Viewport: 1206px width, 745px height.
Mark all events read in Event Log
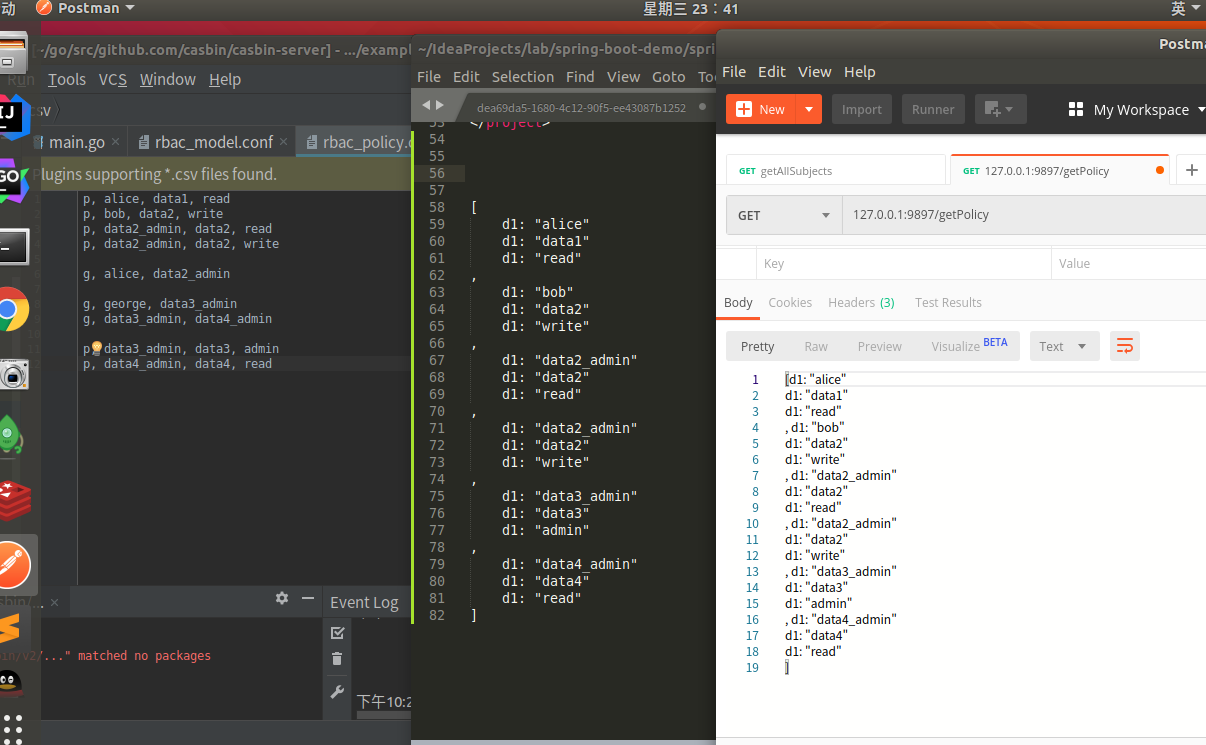[x=337, y=633]
